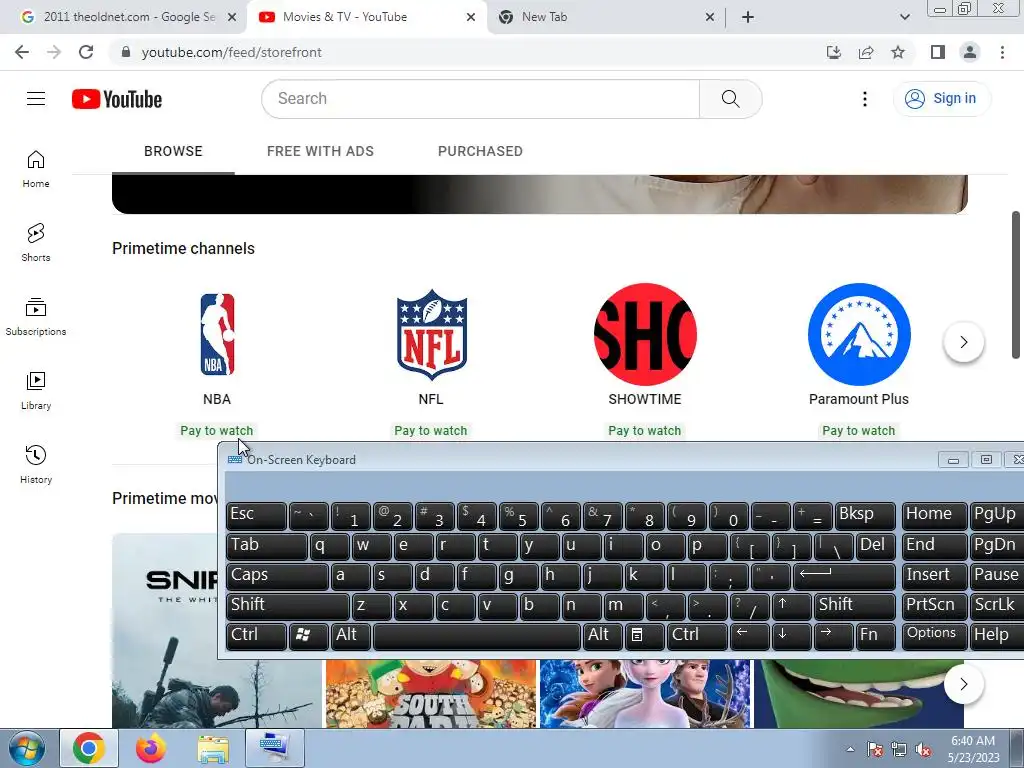Click the install/download page icon

point(834,52)
